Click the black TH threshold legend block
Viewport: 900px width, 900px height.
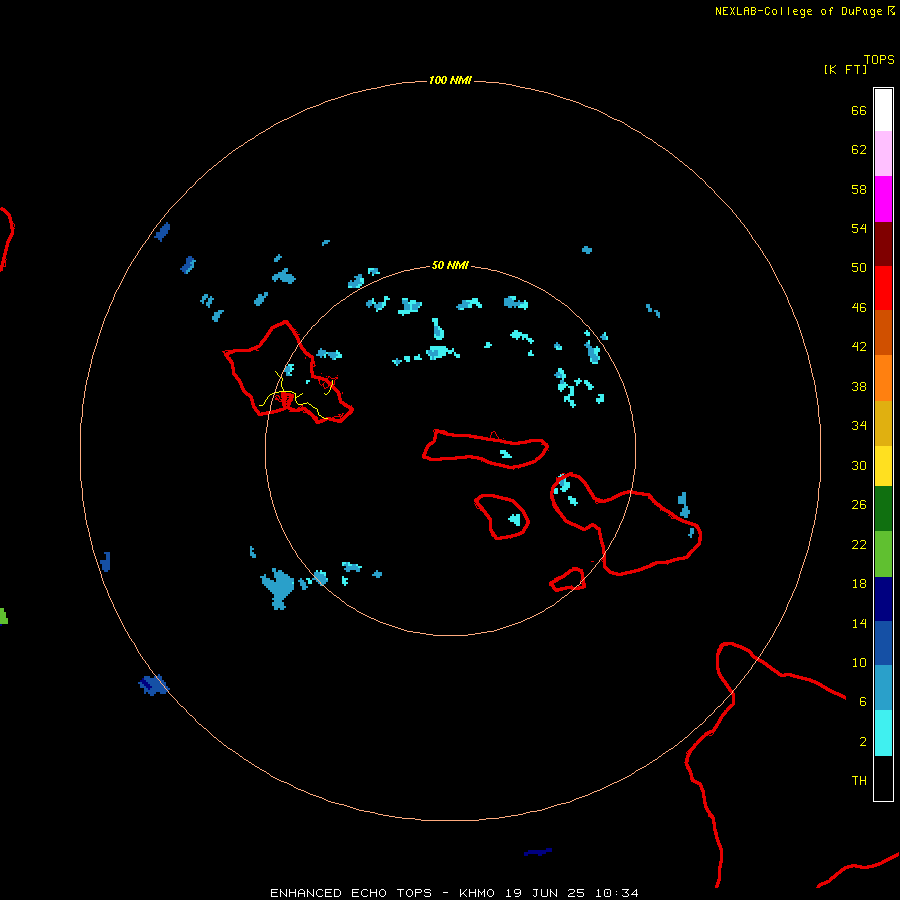883,778
